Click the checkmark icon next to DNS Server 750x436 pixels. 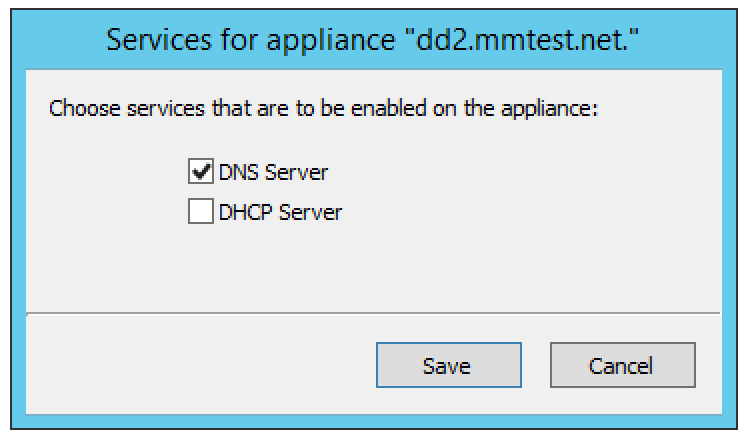pyautogui.click(x=200, y=171)
